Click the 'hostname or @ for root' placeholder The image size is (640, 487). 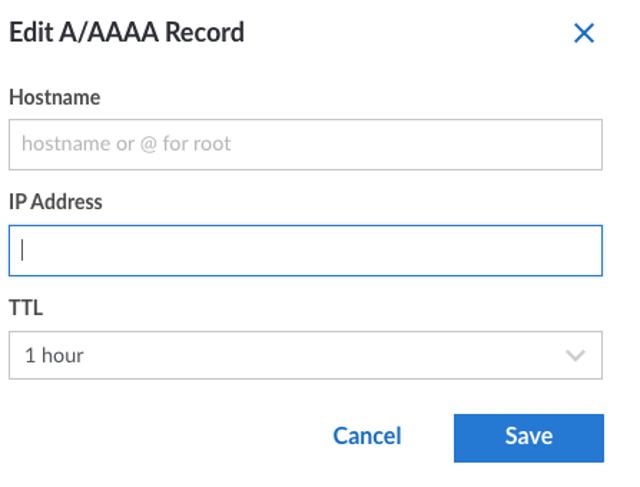click(126, 144)
